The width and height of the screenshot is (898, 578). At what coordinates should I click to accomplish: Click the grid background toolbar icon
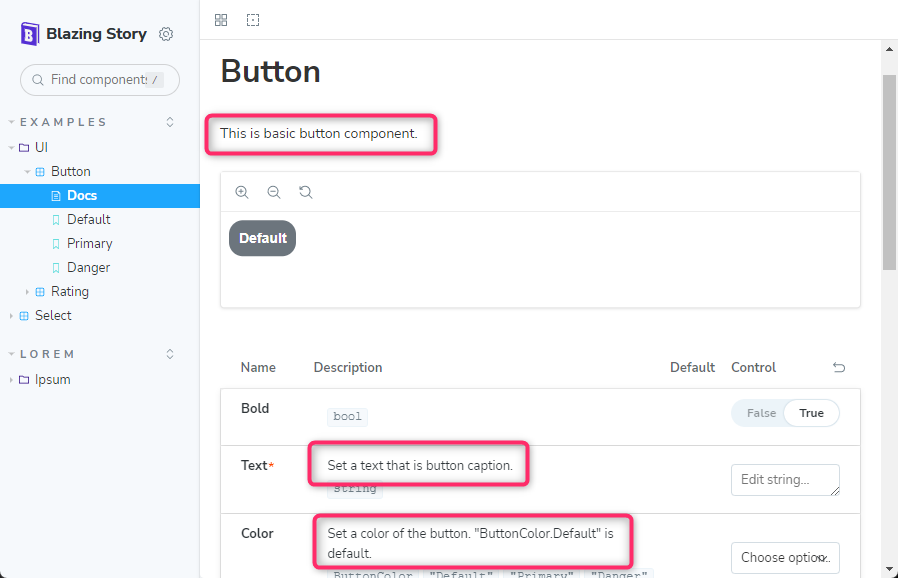tap(221, 20)
